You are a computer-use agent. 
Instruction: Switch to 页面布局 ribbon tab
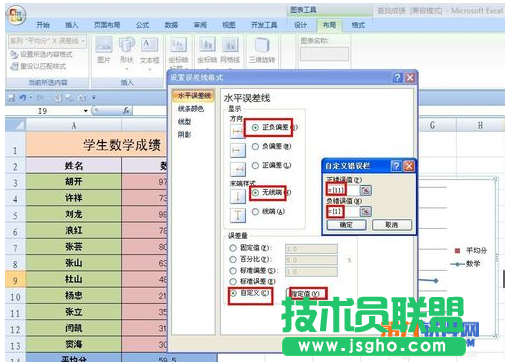tap(107, 25)
